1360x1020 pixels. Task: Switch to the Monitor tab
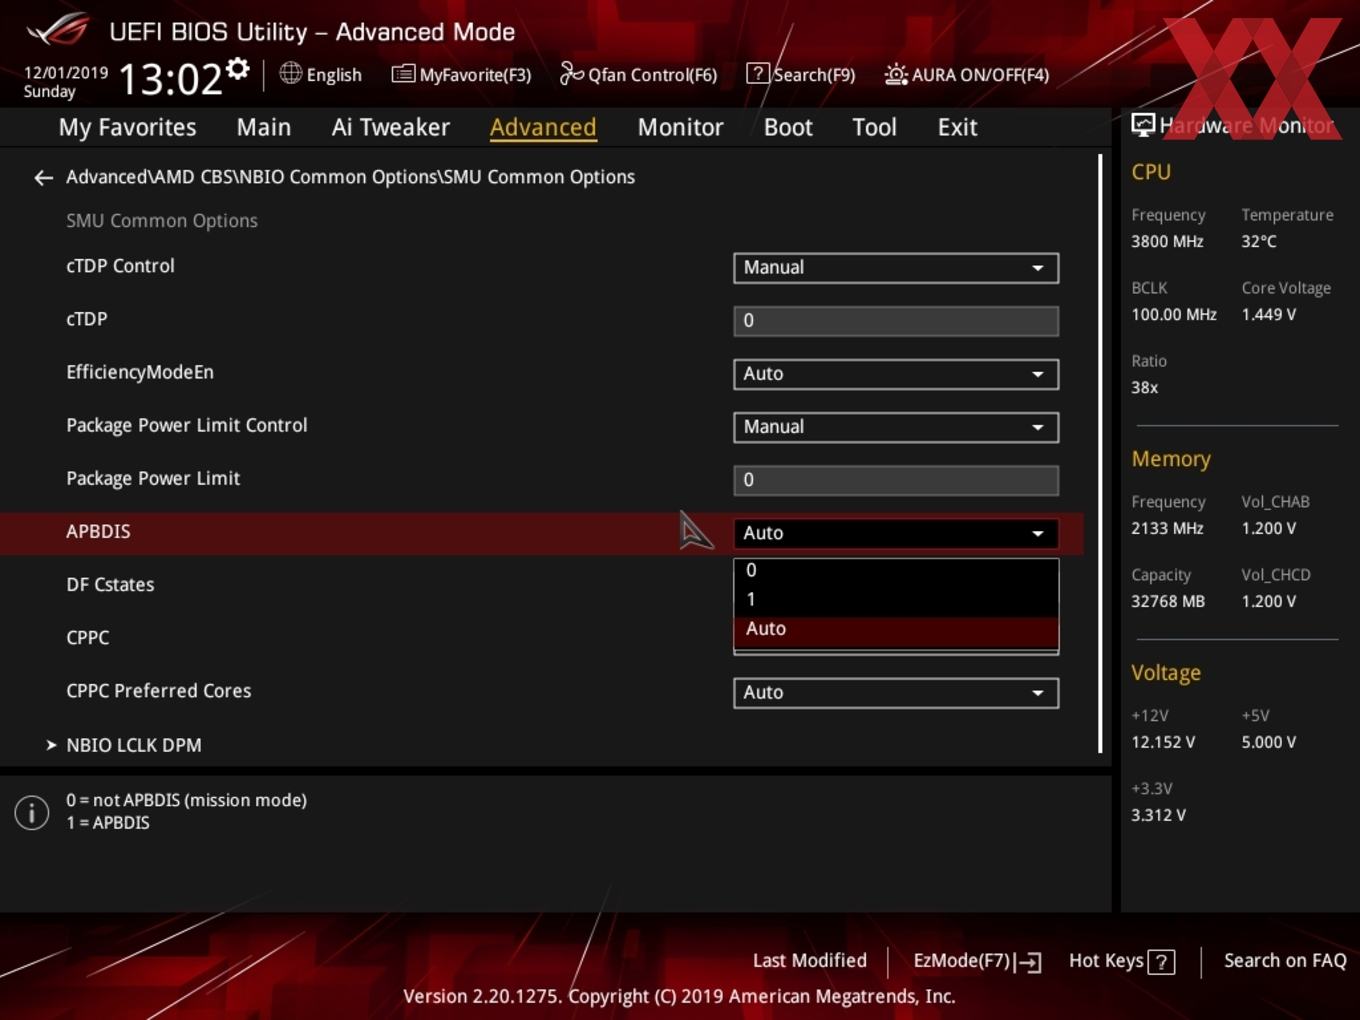(681, 127)
